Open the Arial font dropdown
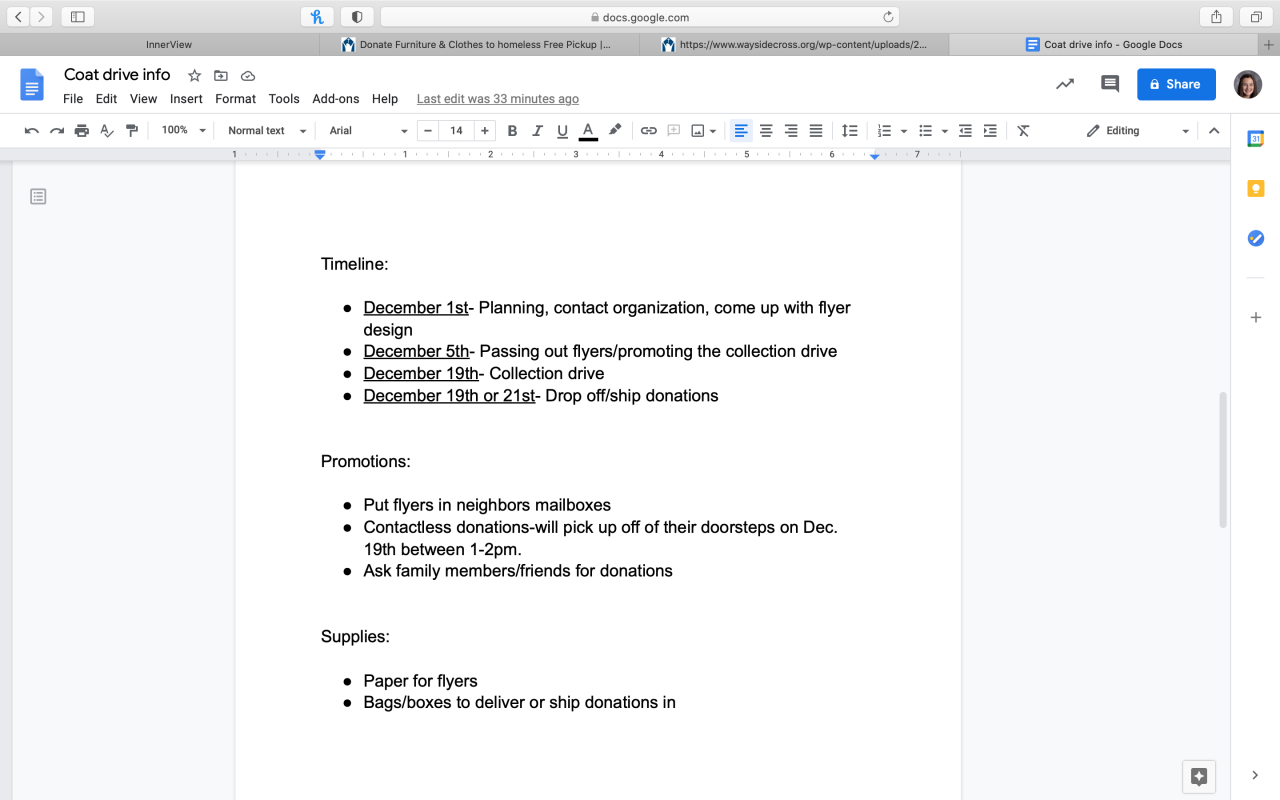Image resolution: width=1280 pixels, height=800 pixels. coord(368,131)
